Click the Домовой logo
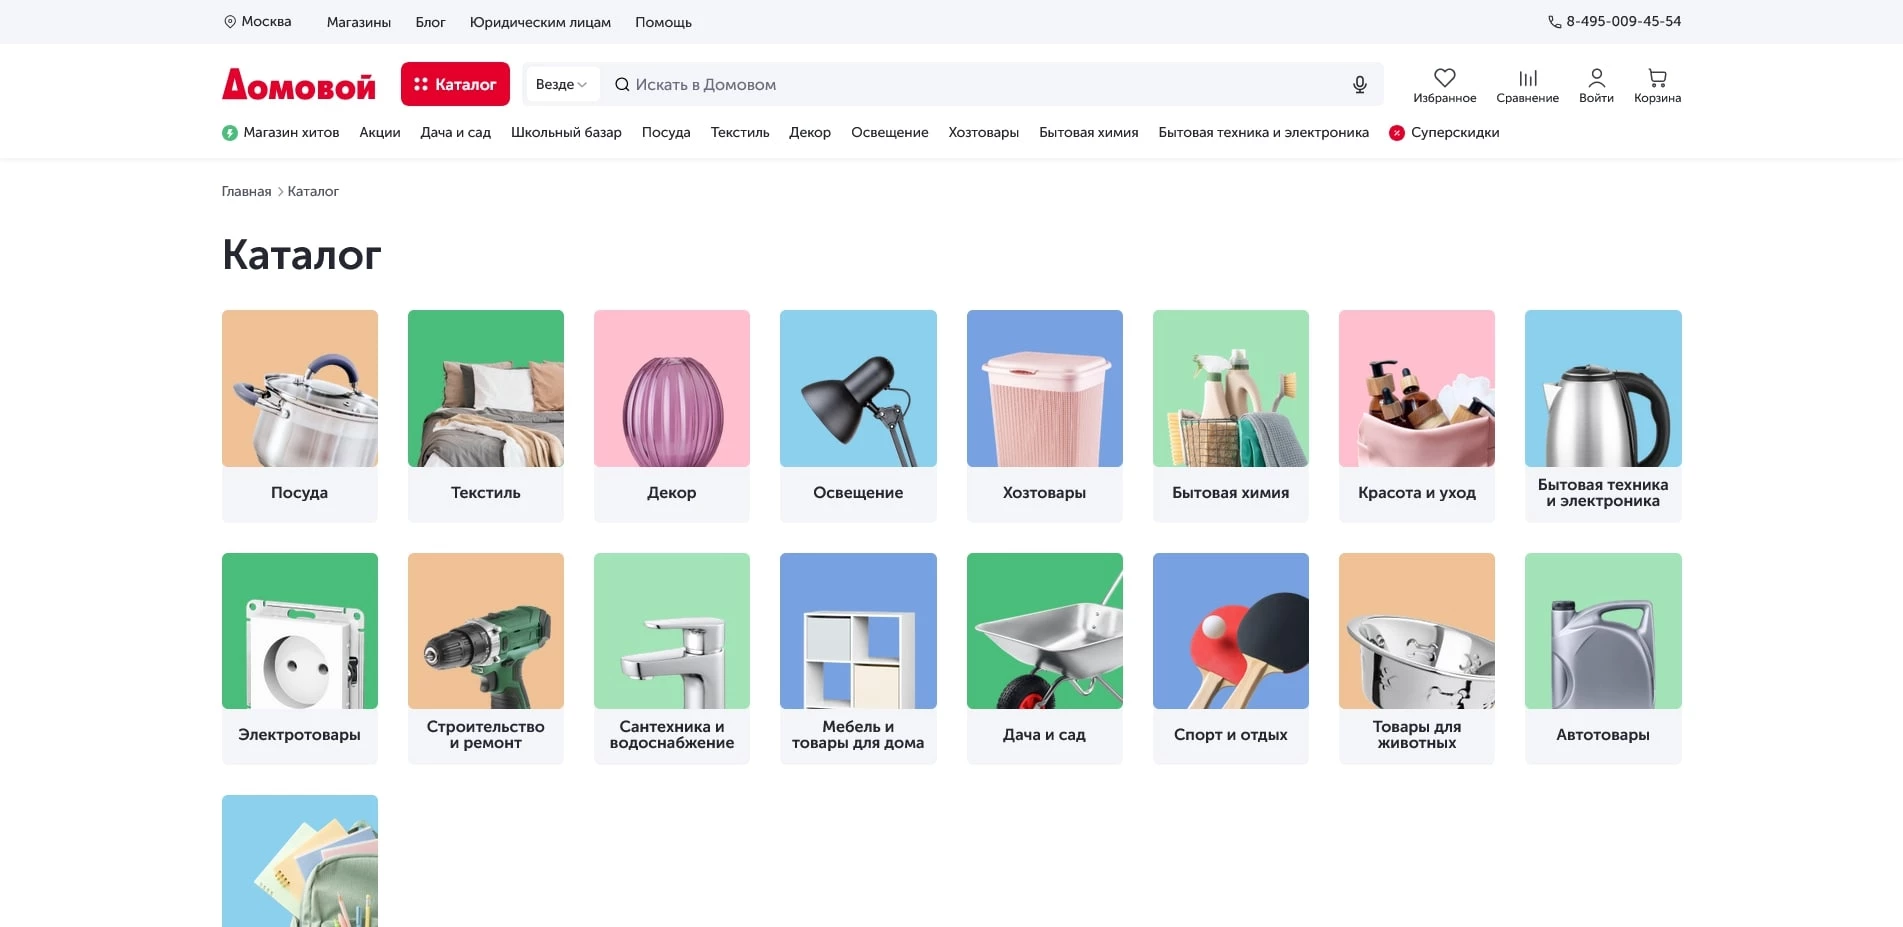The width and height of the screenshot is (1903, 927). (x=298, y=85)
